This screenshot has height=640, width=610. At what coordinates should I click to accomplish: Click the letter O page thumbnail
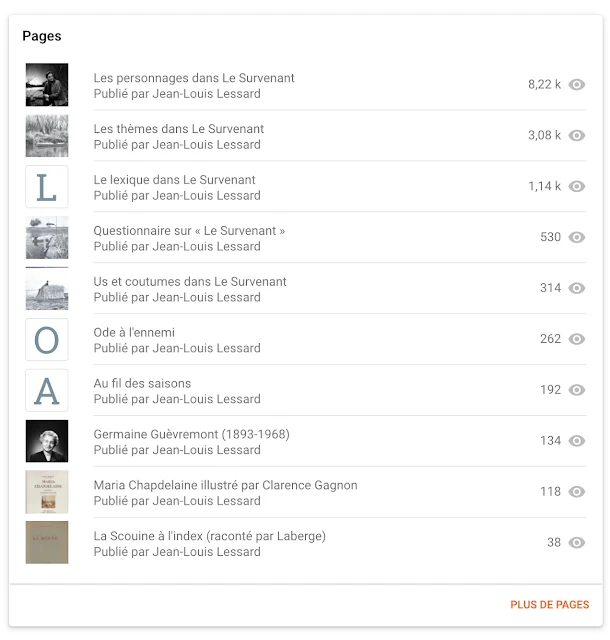47,340
